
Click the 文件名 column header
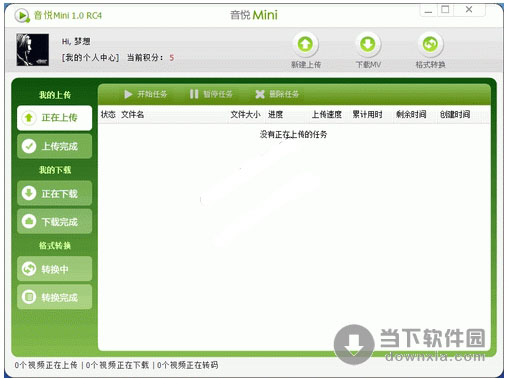132,114
